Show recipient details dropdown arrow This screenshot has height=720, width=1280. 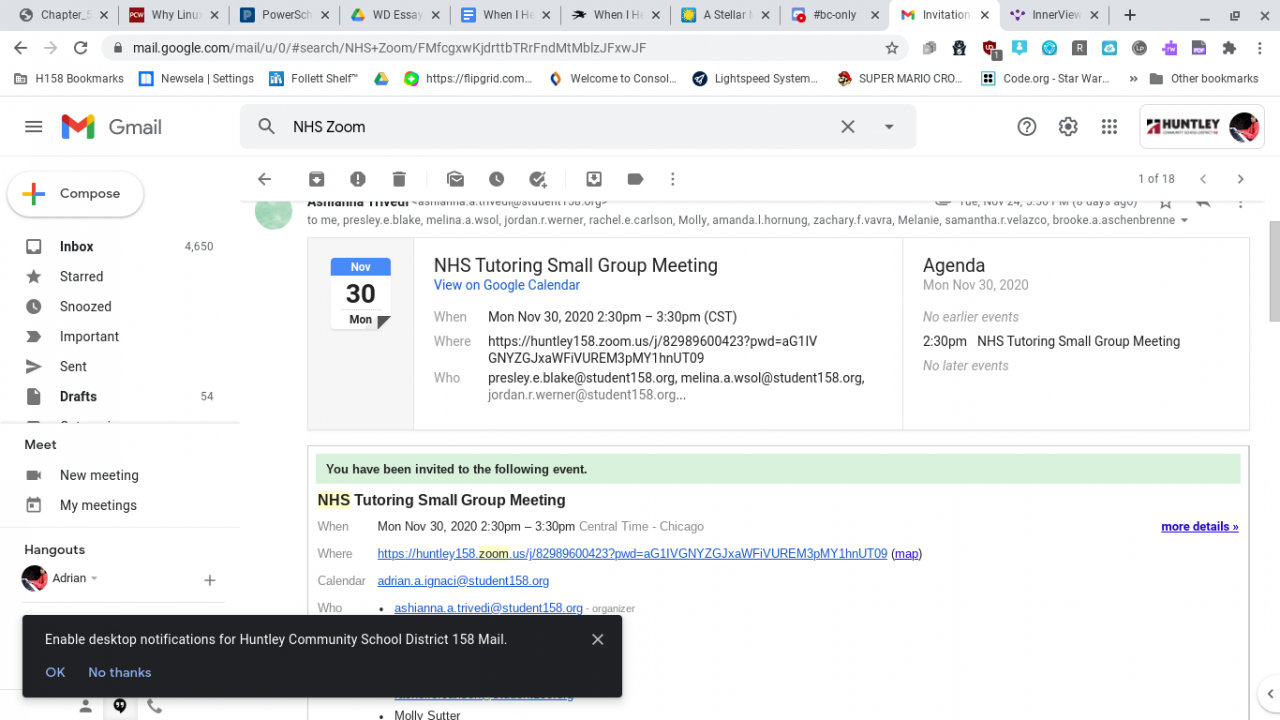(x=1185, y=221)
